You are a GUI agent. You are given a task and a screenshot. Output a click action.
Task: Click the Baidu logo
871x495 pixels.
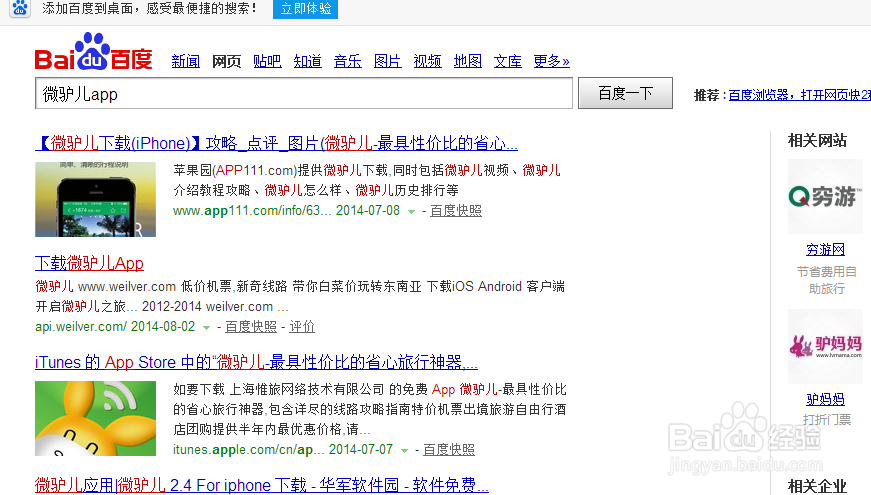point(93,52)
